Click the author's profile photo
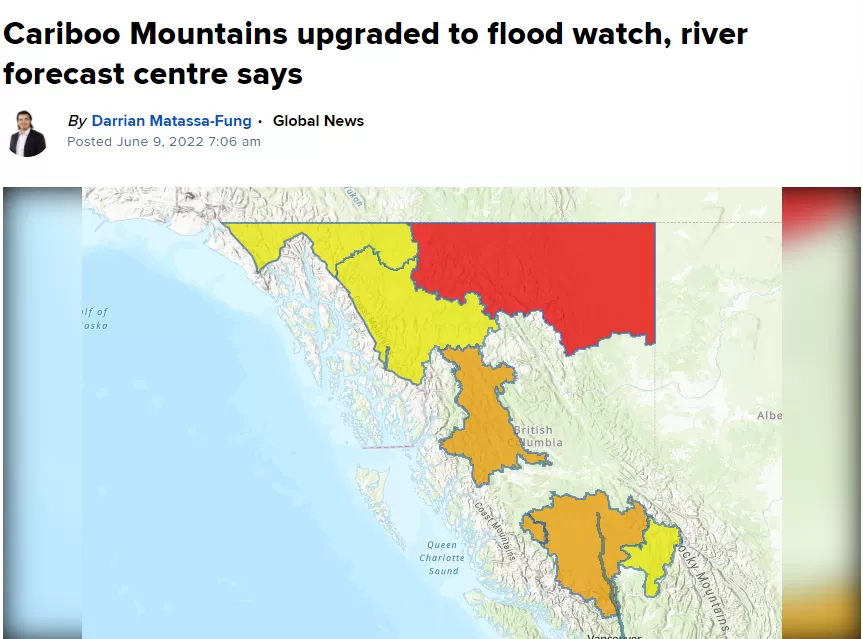 pyautogui.click(x=28, y=133)
